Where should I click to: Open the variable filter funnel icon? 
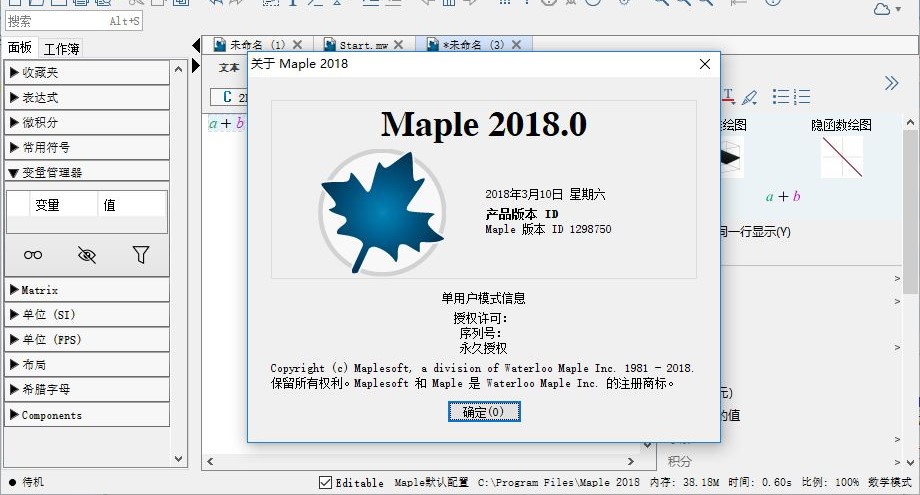point(141,255)
